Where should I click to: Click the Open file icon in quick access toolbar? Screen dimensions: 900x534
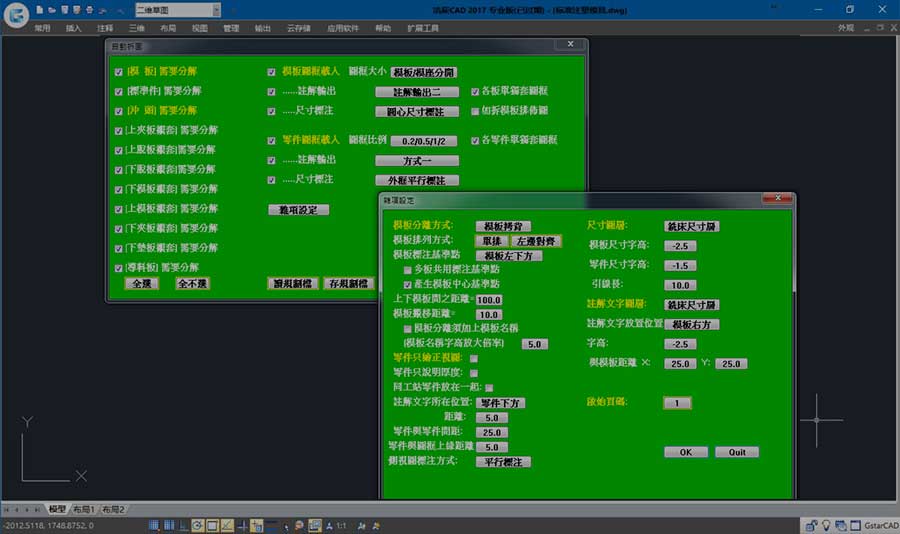tap(52, 10)
